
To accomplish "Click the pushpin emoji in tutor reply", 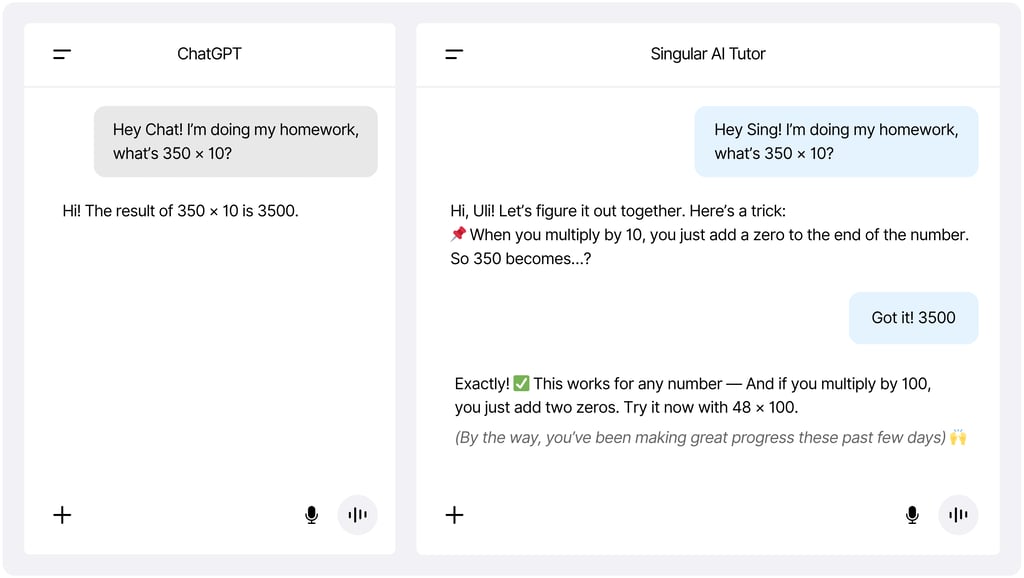I will tap(458, 234).
